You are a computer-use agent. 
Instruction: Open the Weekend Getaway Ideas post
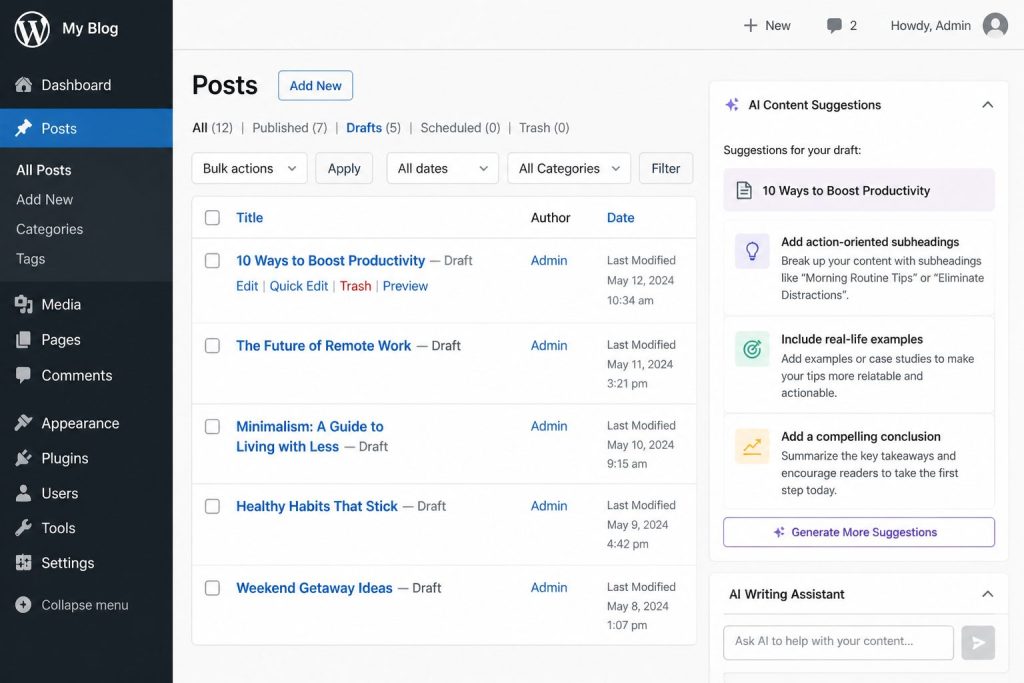click(x=314, y=588)
